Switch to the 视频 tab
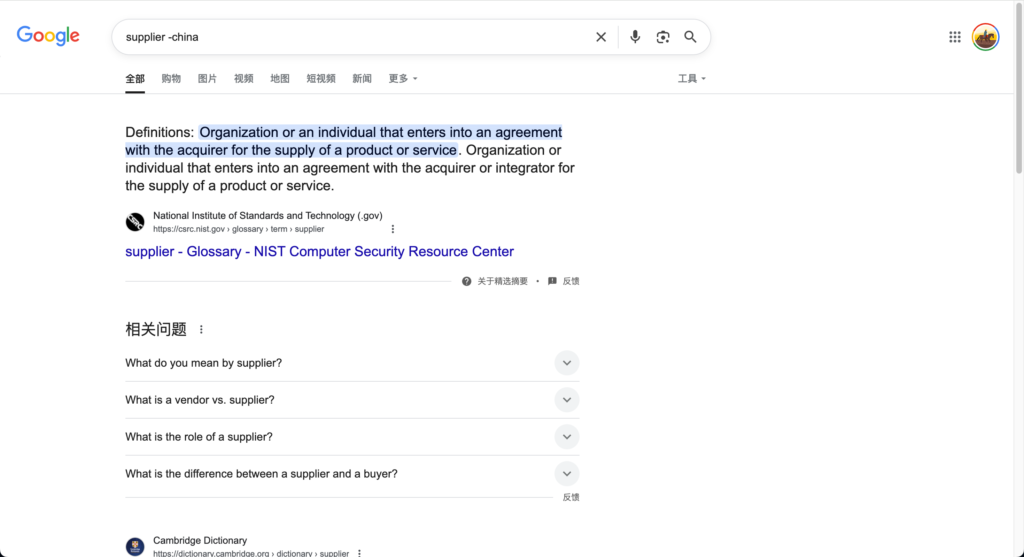The width and height of the screenshot is (1024, 557). pos(244,78)
